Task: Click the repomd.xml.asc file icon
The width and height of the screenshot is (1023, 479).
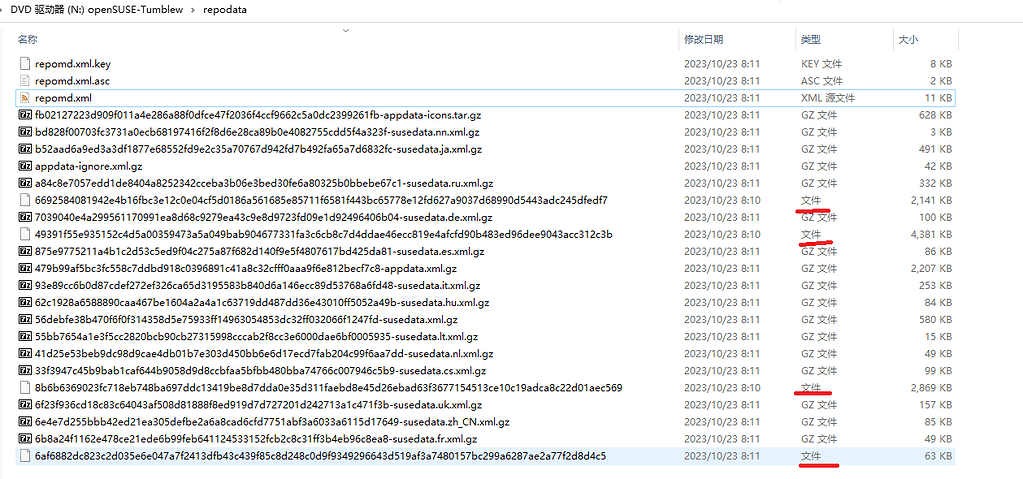Action: (25, 81)
